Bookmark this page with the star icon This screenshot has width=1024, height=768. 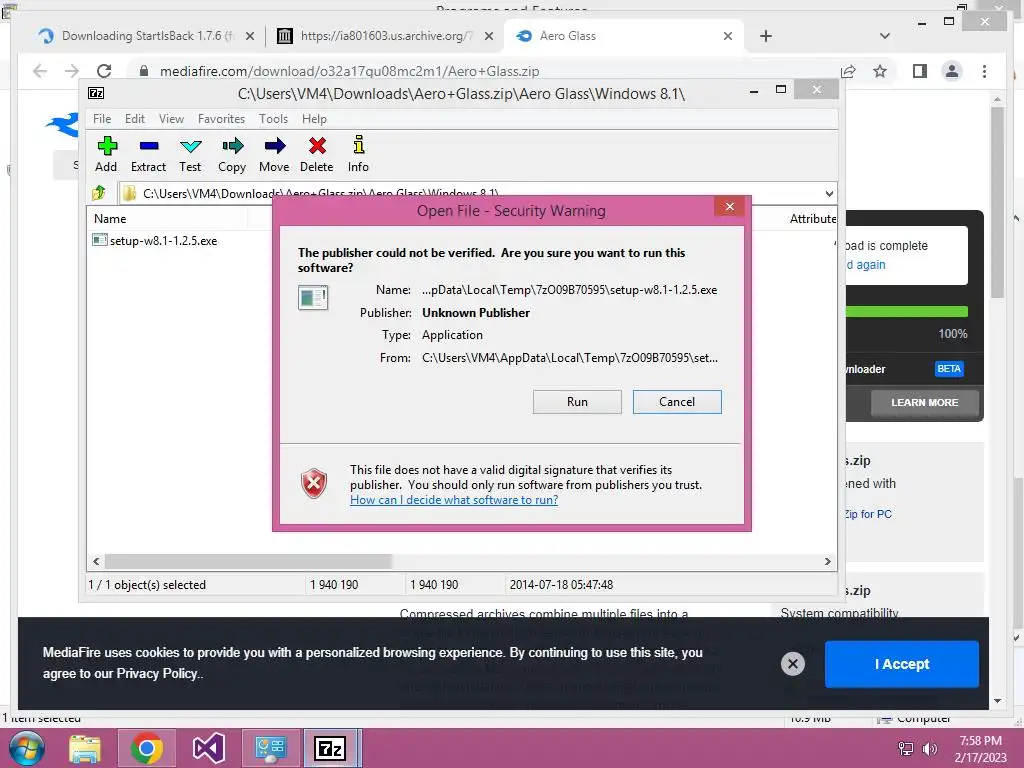click(880, 71)
